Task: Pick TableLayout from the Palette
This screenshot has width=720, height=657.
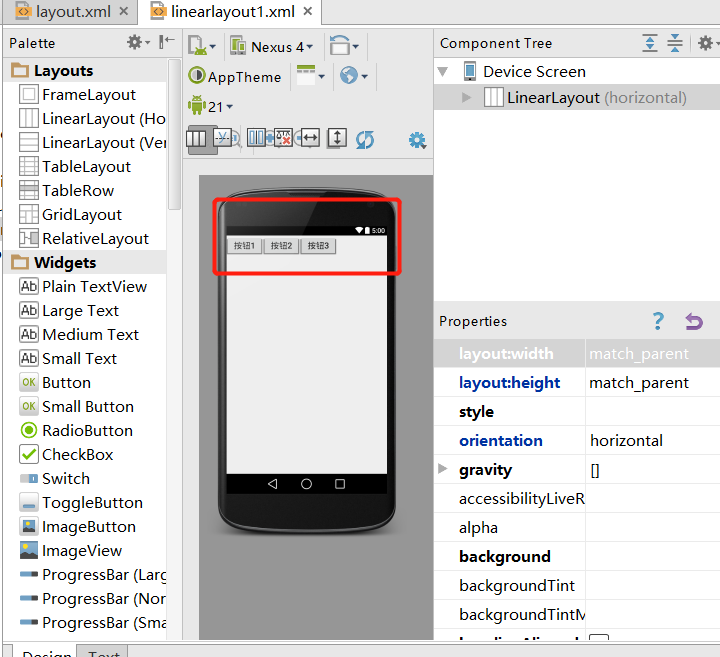Action: [x=74, y=166]
